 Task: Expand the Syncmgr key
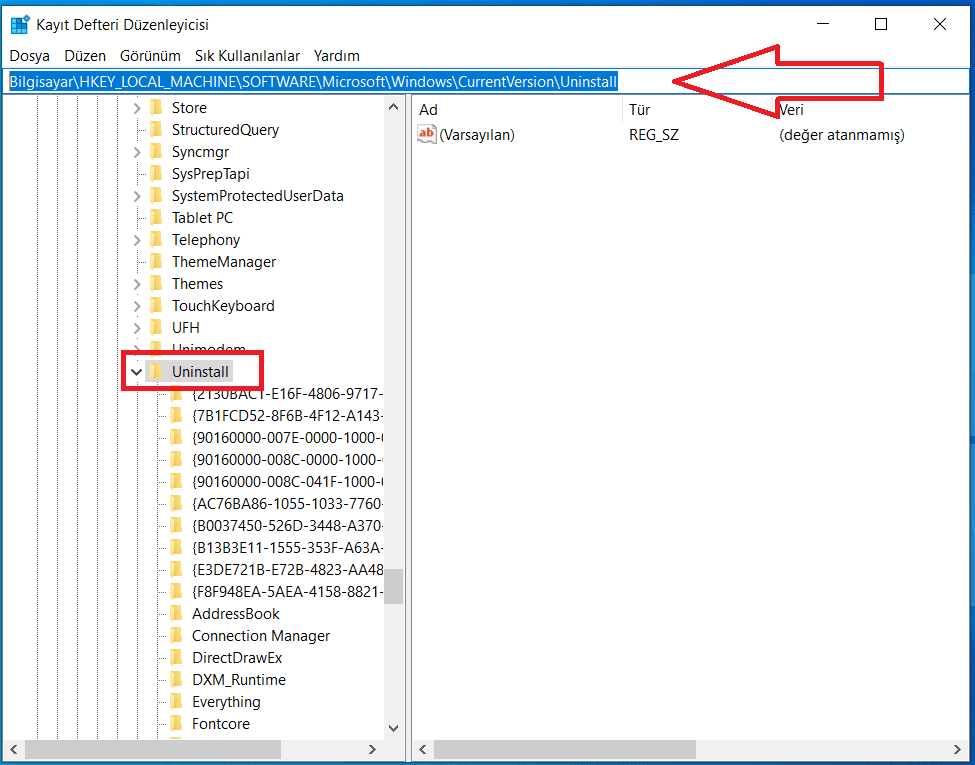click(137, 152)
